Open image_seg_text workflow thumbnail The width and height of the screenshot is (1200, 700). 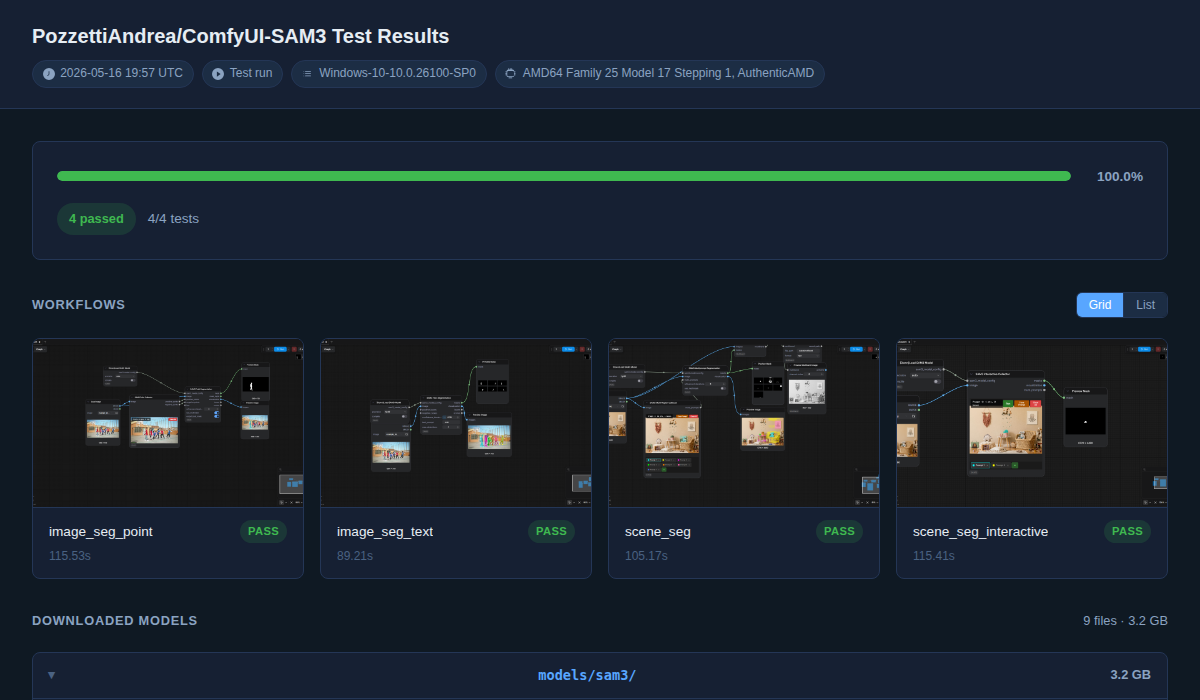click(x=456, y=423)
